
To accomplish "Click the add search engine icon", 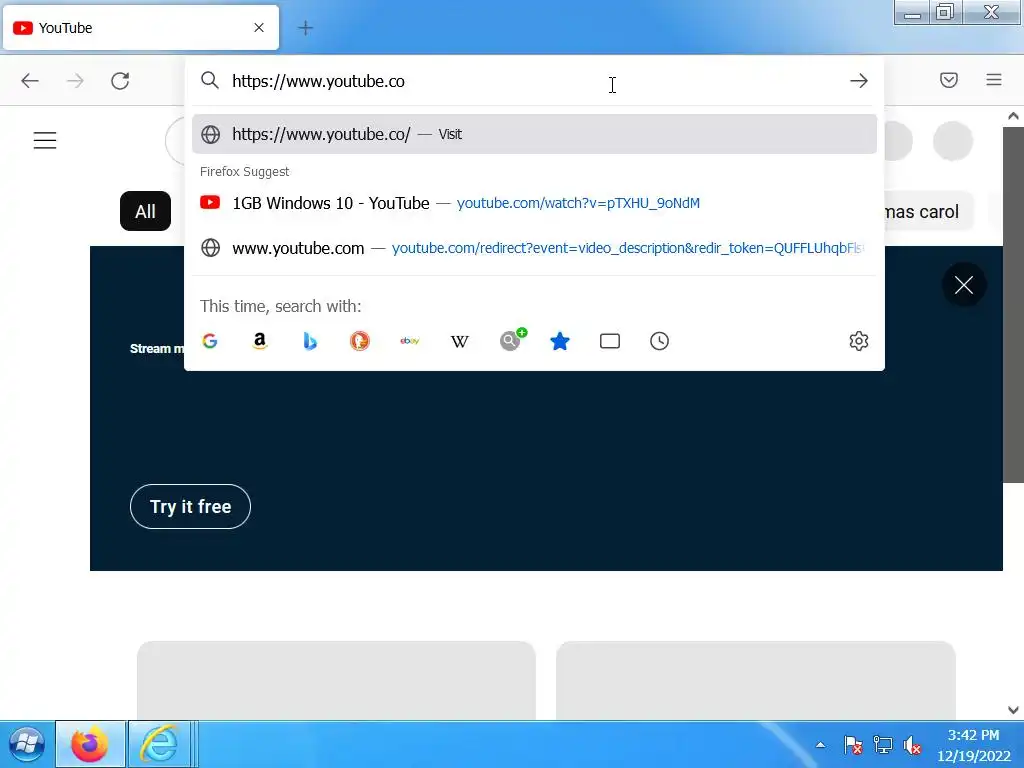I will click(511, 340).
